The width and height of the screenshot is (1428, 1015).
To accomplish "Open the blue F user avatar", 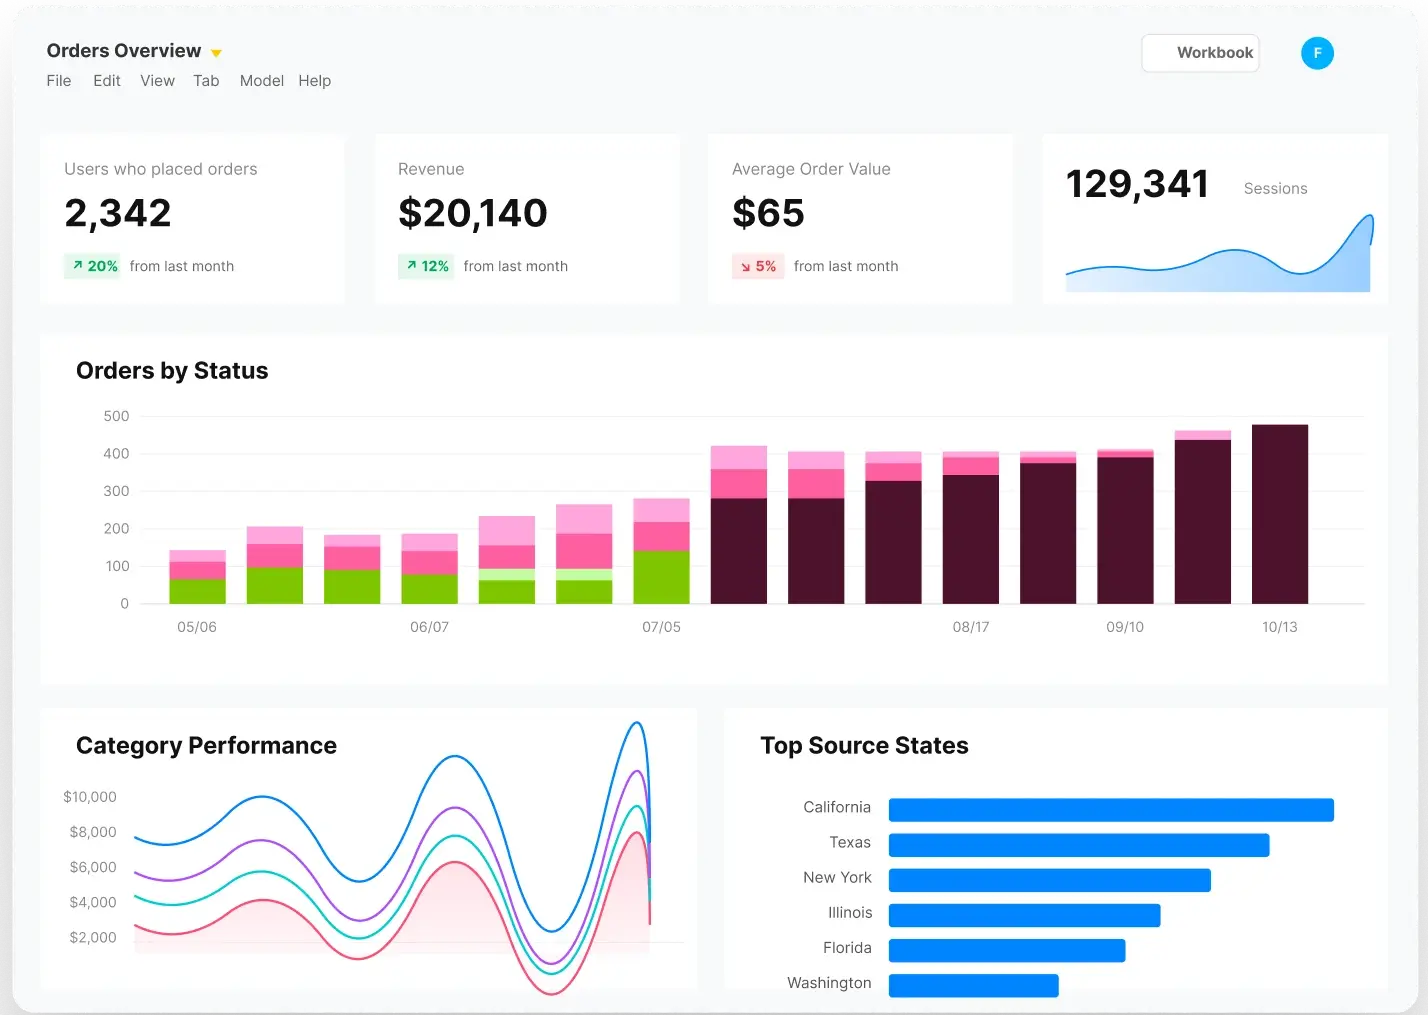I will (1317, 53).
